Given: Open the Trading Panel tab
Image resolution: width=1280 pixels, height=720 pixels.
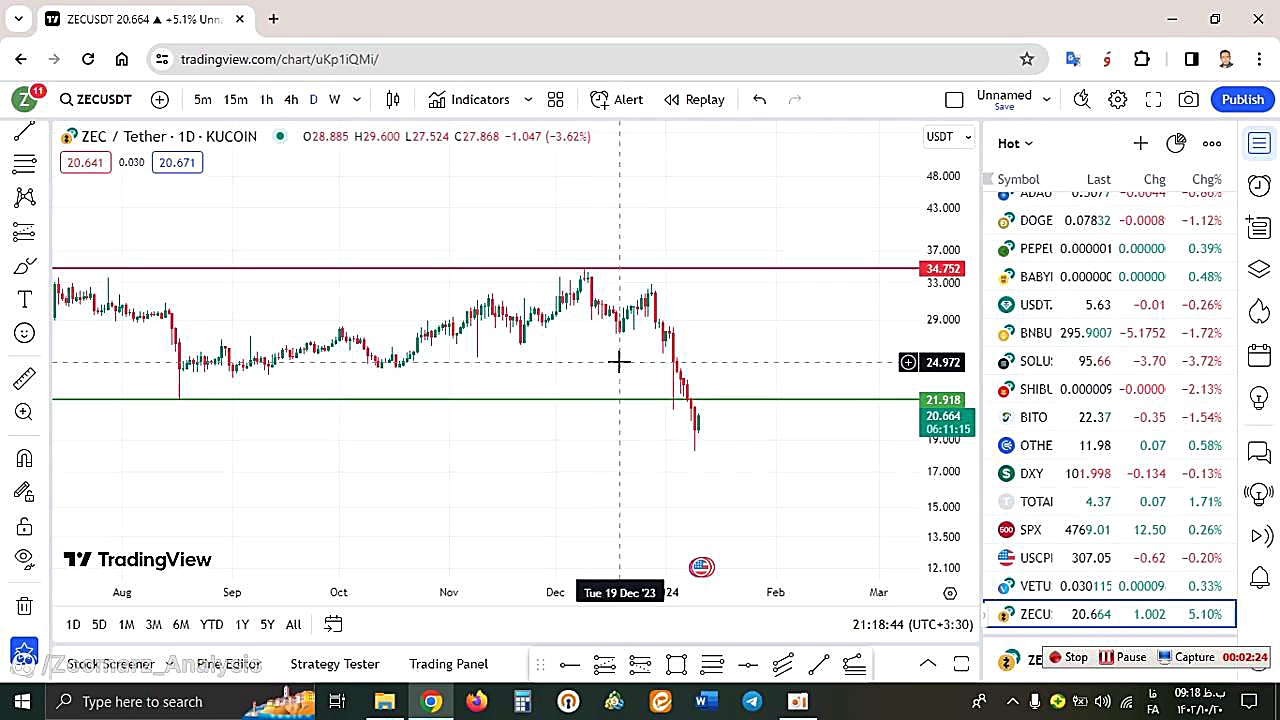Looking at the screenshot, I should coord(448,664).
